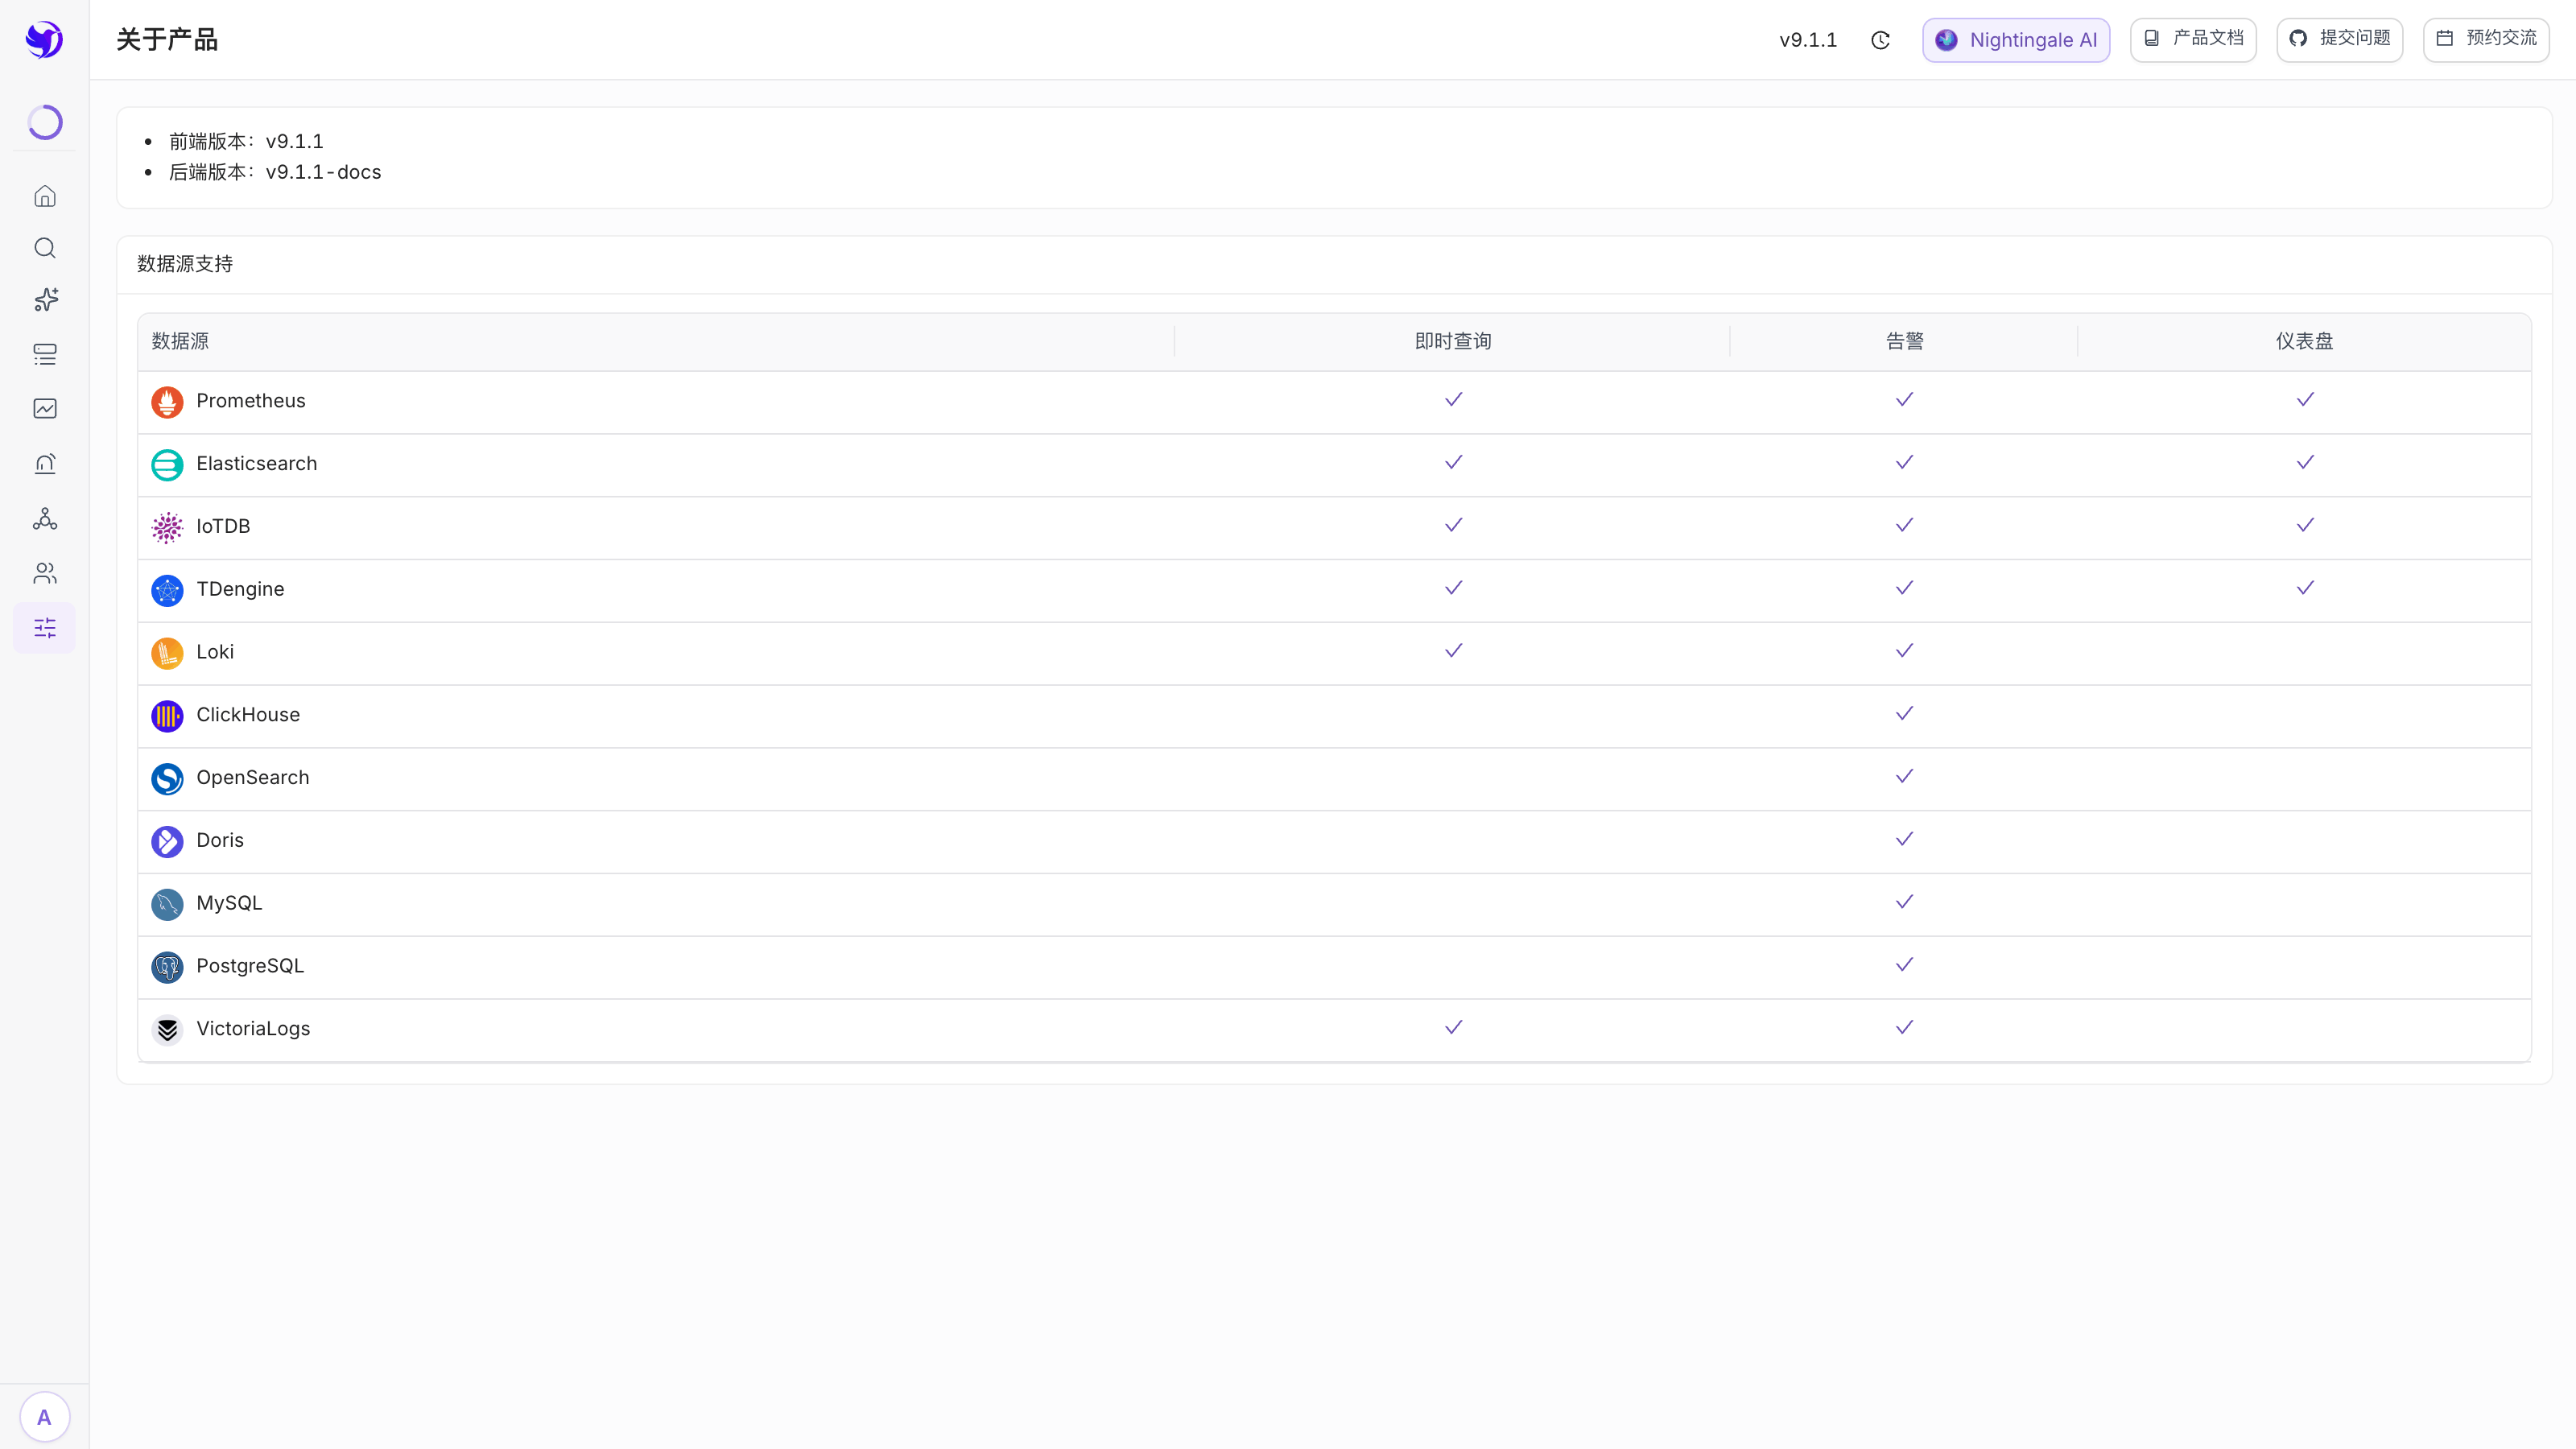
Task: Click the MySQL logo
Action: coord(167,905)
